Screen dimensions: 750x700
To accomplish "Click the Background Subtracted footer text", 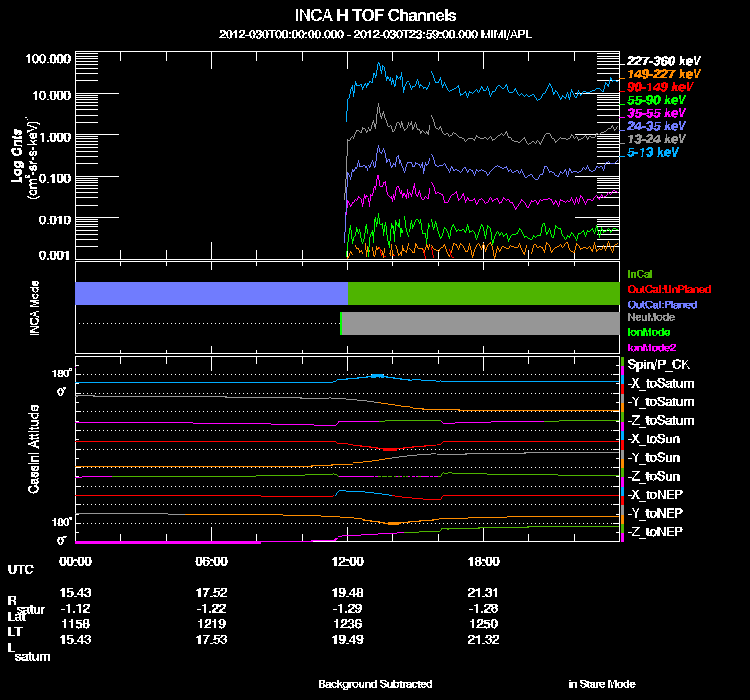I will pyautogui.click(x=375, y=684).
